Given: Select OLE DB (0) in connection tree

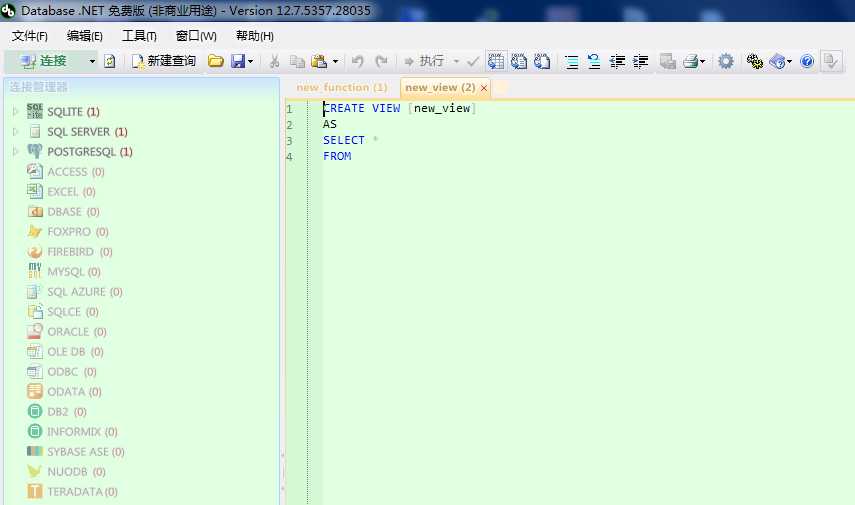Looking at the screenshot, I should (75, 352).
